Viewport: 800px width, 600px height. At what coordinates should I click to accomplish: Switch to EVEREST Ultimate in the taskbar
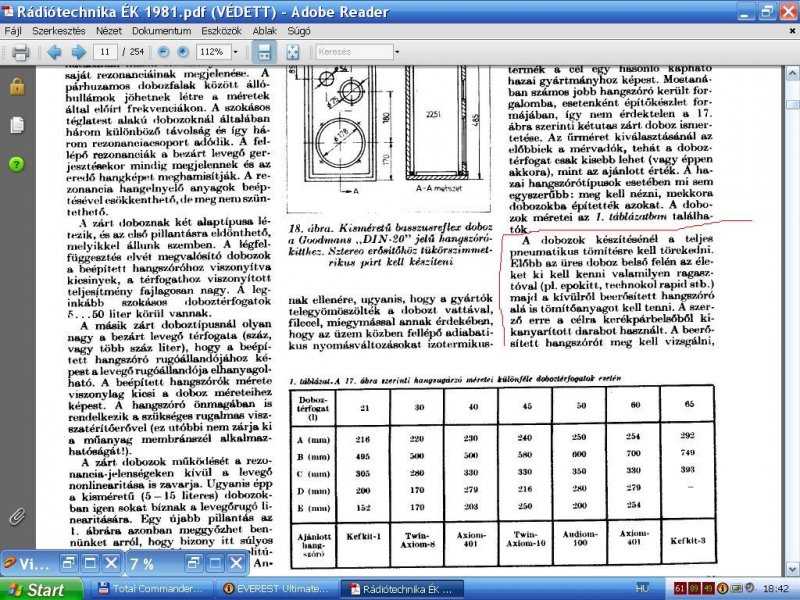coord(276,589)
